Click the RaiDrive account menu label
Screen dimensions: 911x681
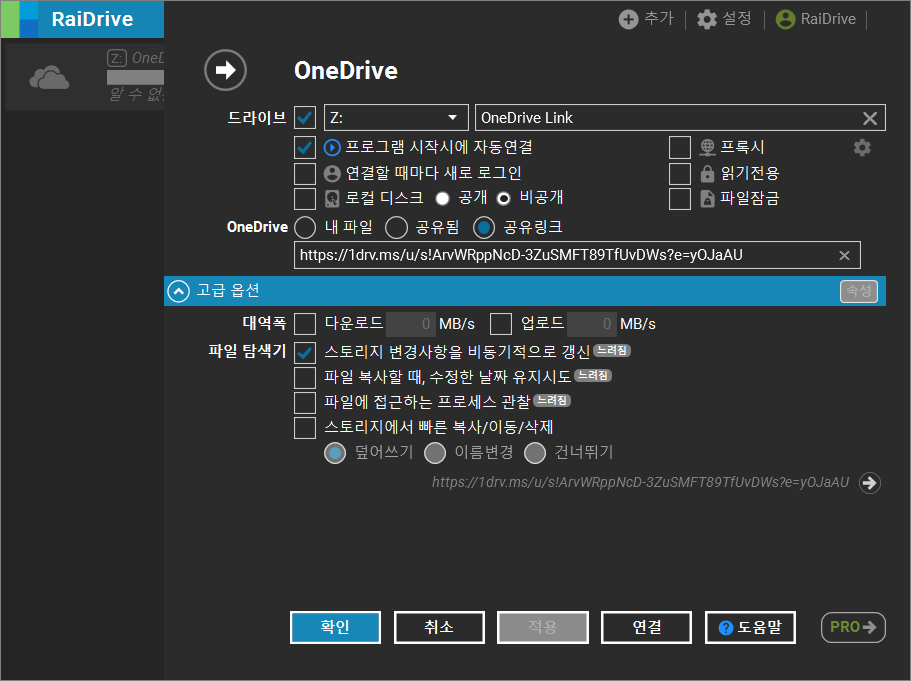(828, 19)
